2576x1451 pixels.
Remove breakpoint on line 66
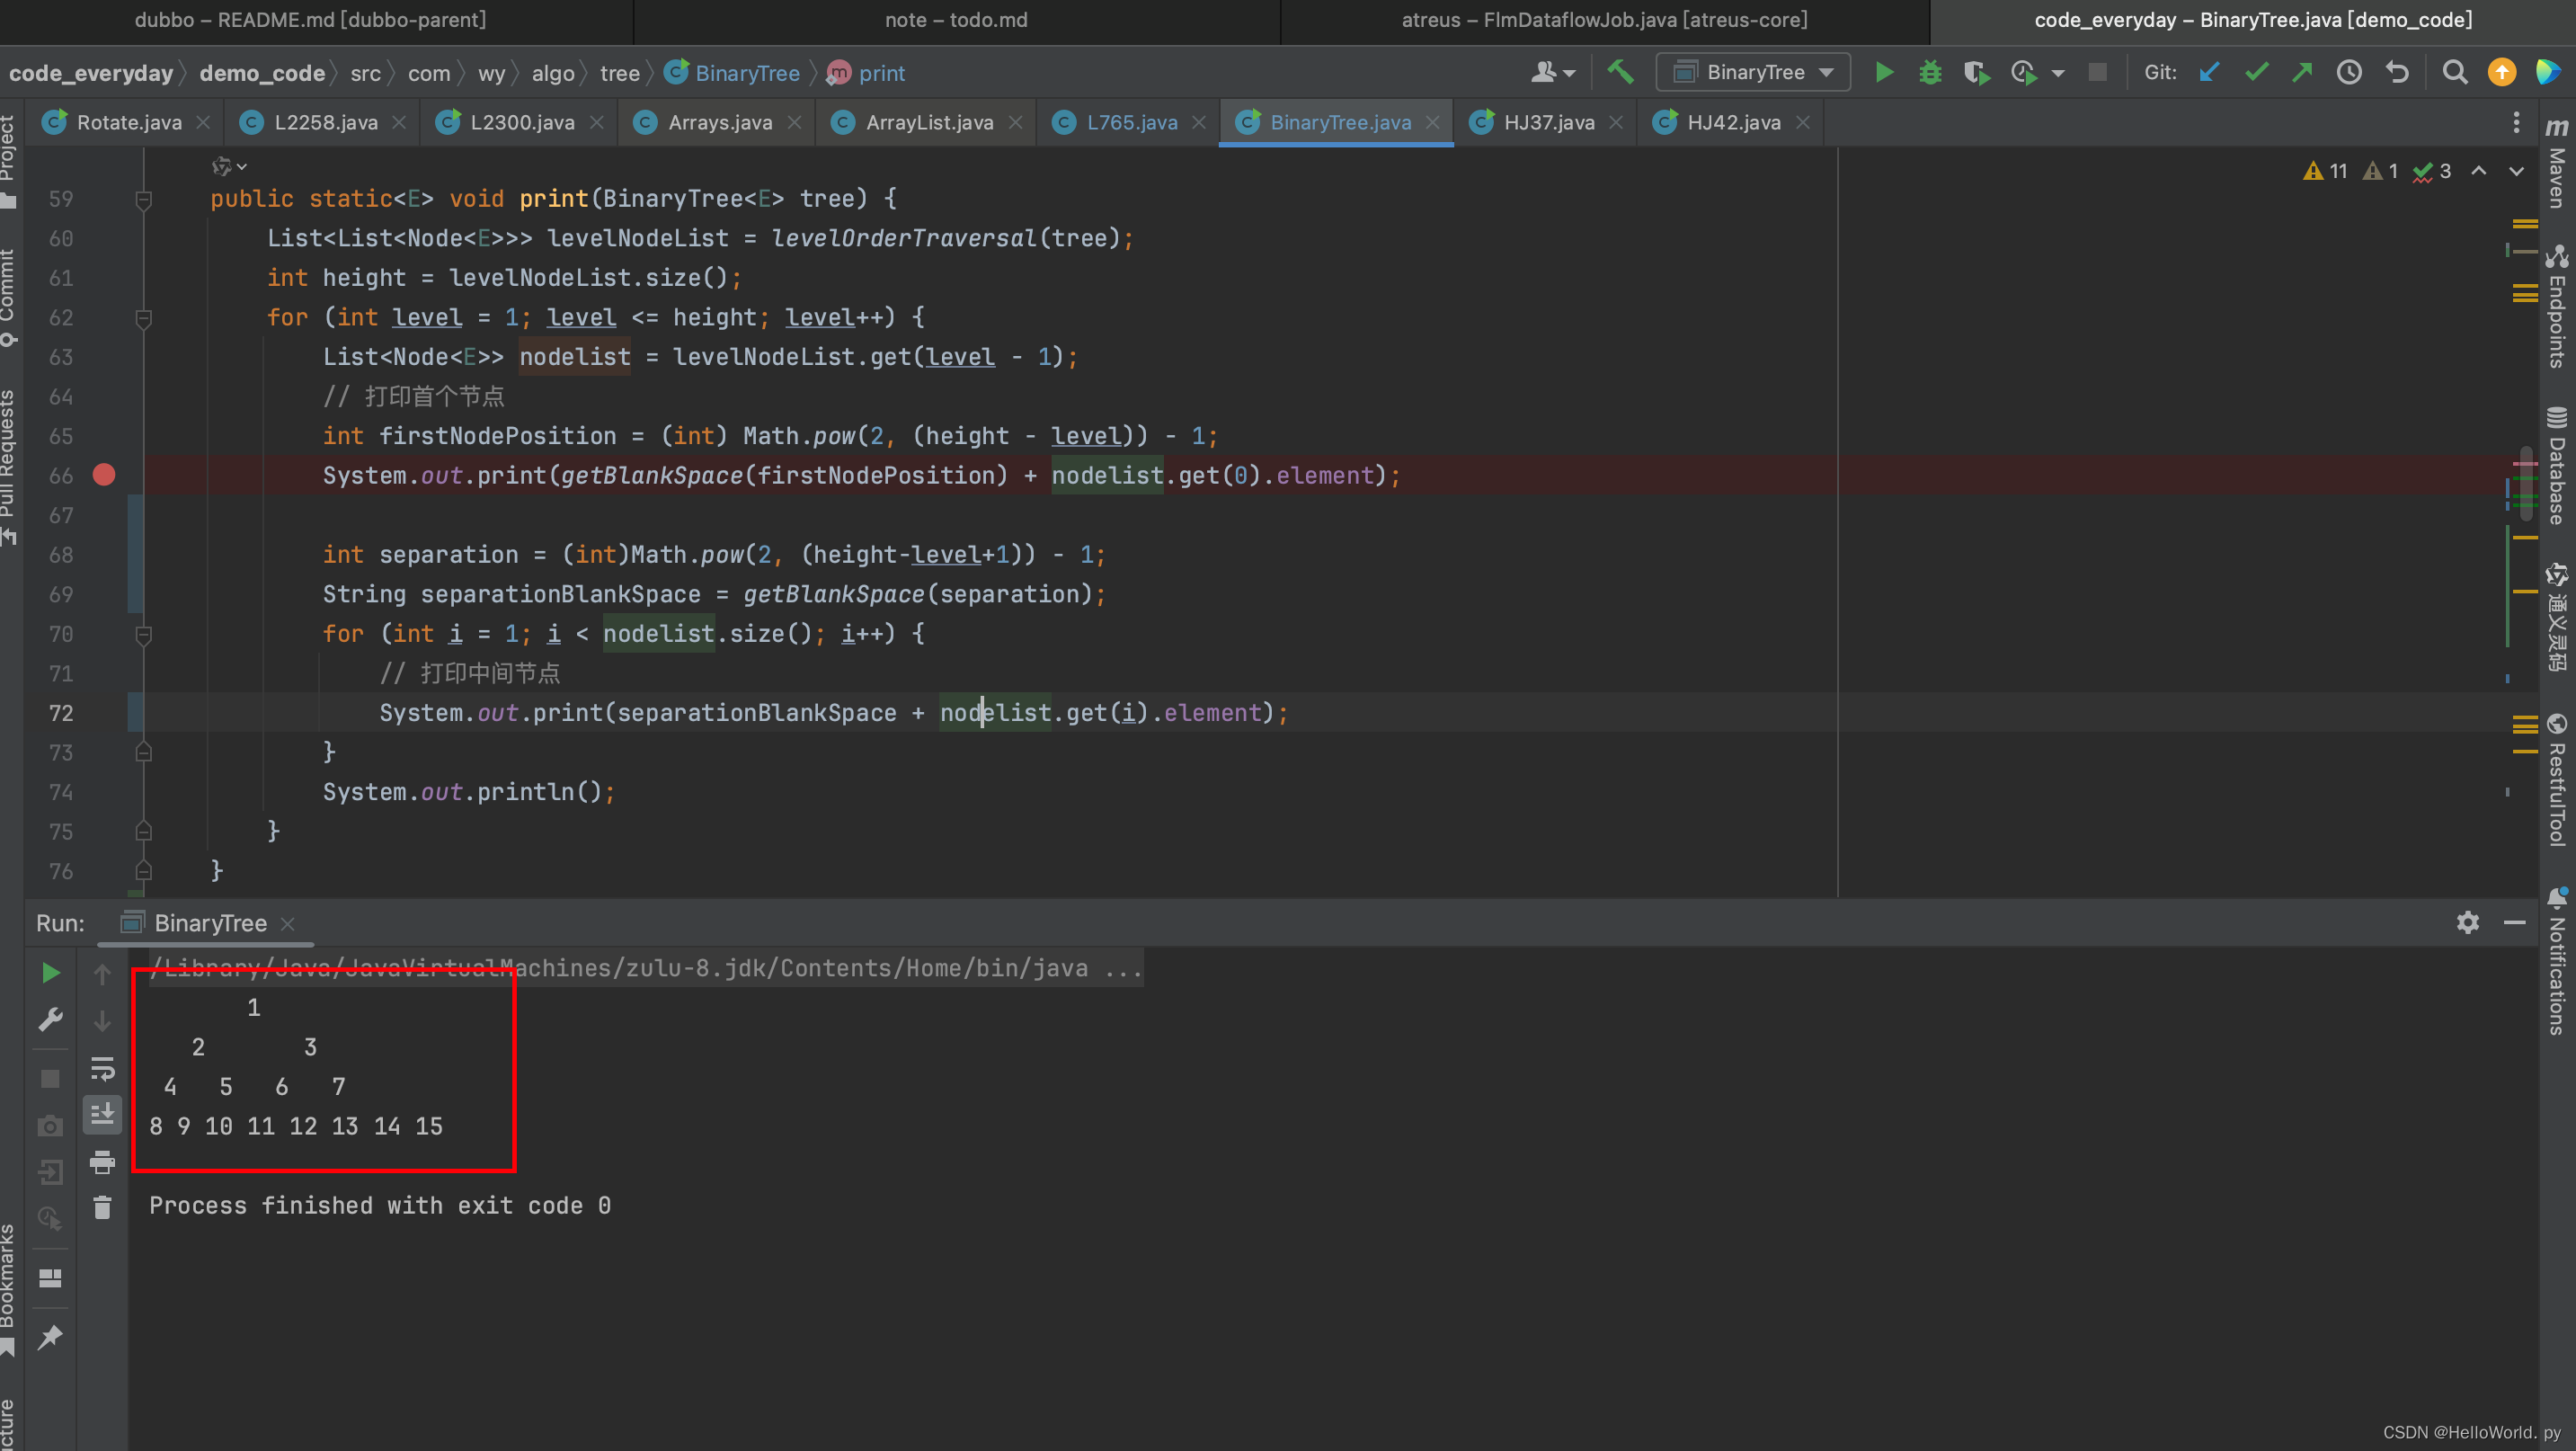pos(104,475)
